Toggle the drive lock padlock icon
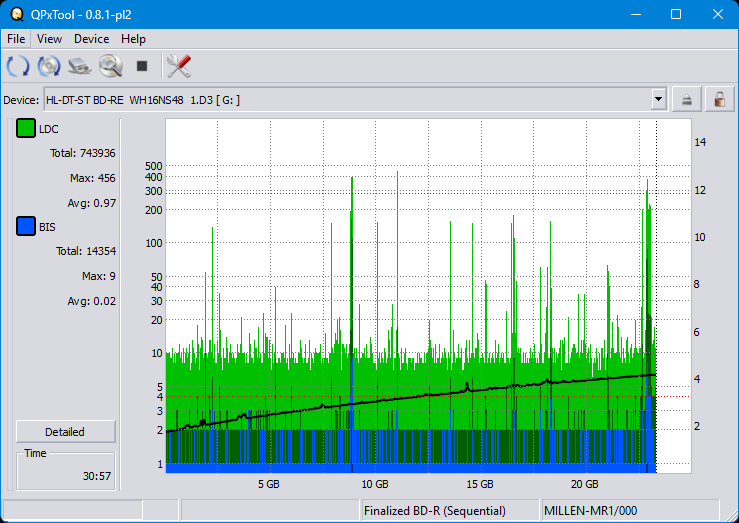Viewport: 739px width, 523px height. (718, 99)
